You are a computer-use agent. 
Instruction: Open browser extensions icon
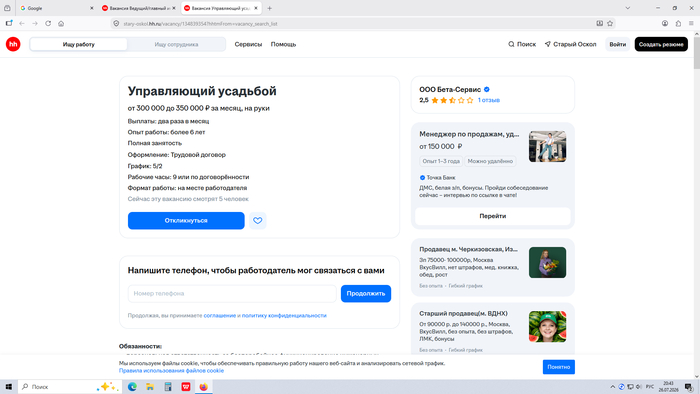pyautogui.click(x=678, y=24)
